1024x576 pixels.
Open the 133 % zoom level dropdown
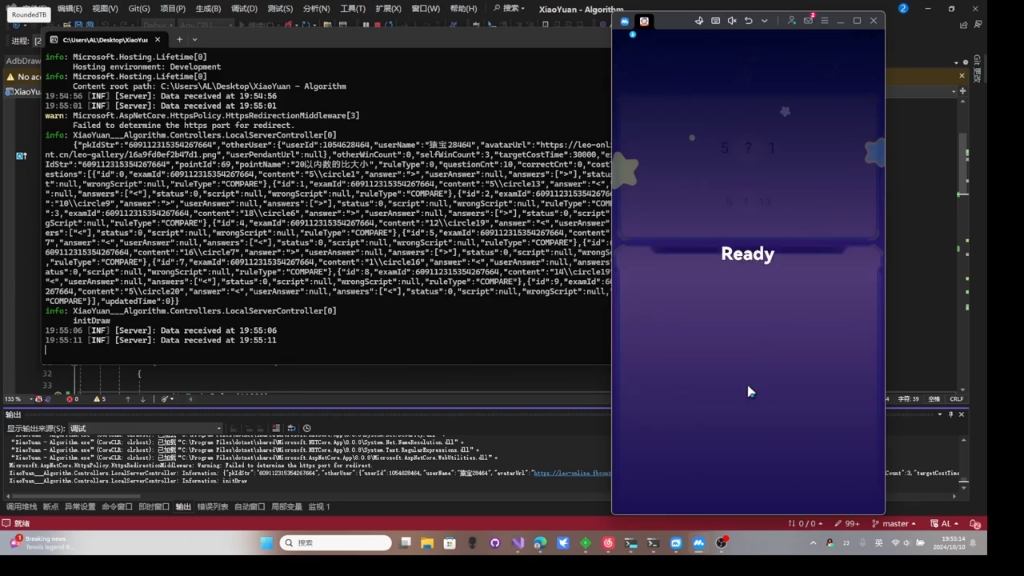click(18, 399)
